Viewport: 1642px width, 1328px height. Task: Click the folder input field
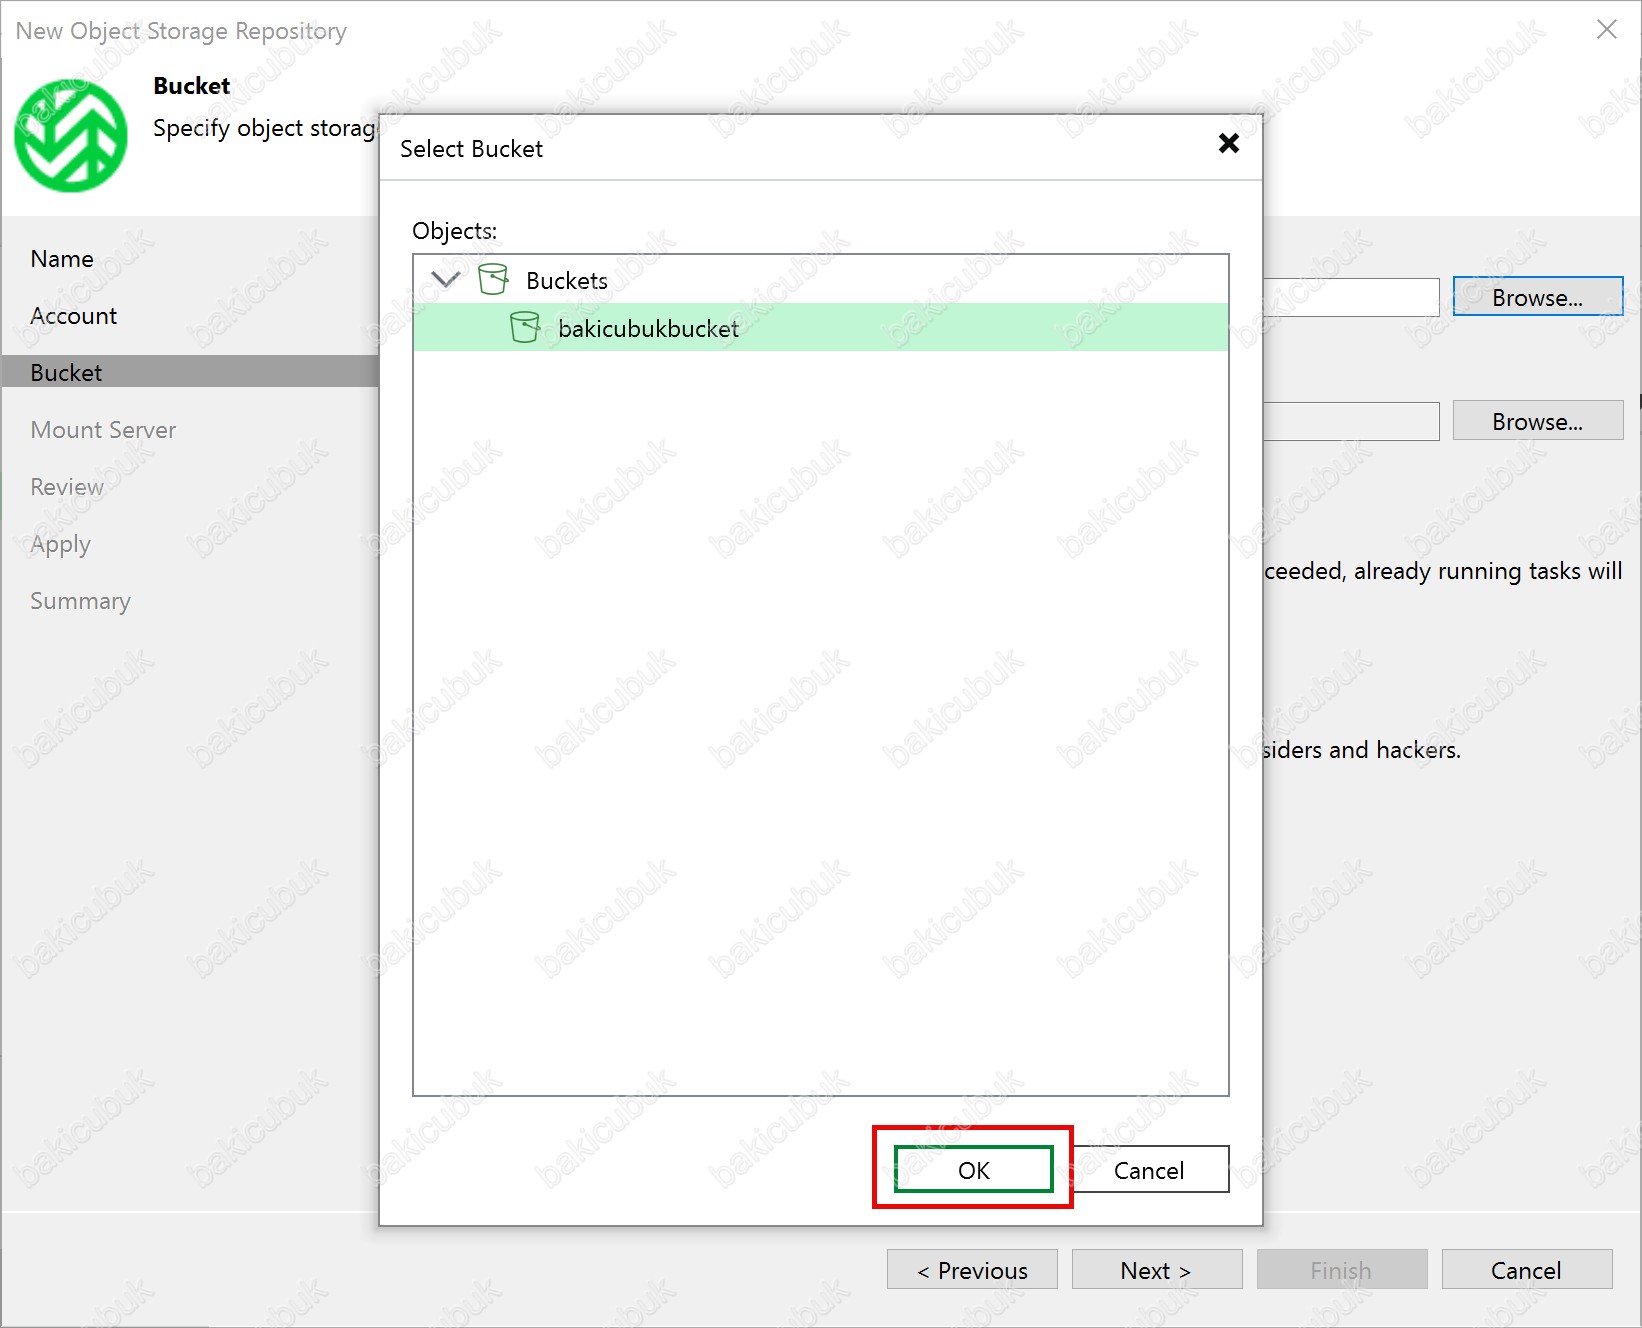pyautogui.click(x=1350, y=422)
